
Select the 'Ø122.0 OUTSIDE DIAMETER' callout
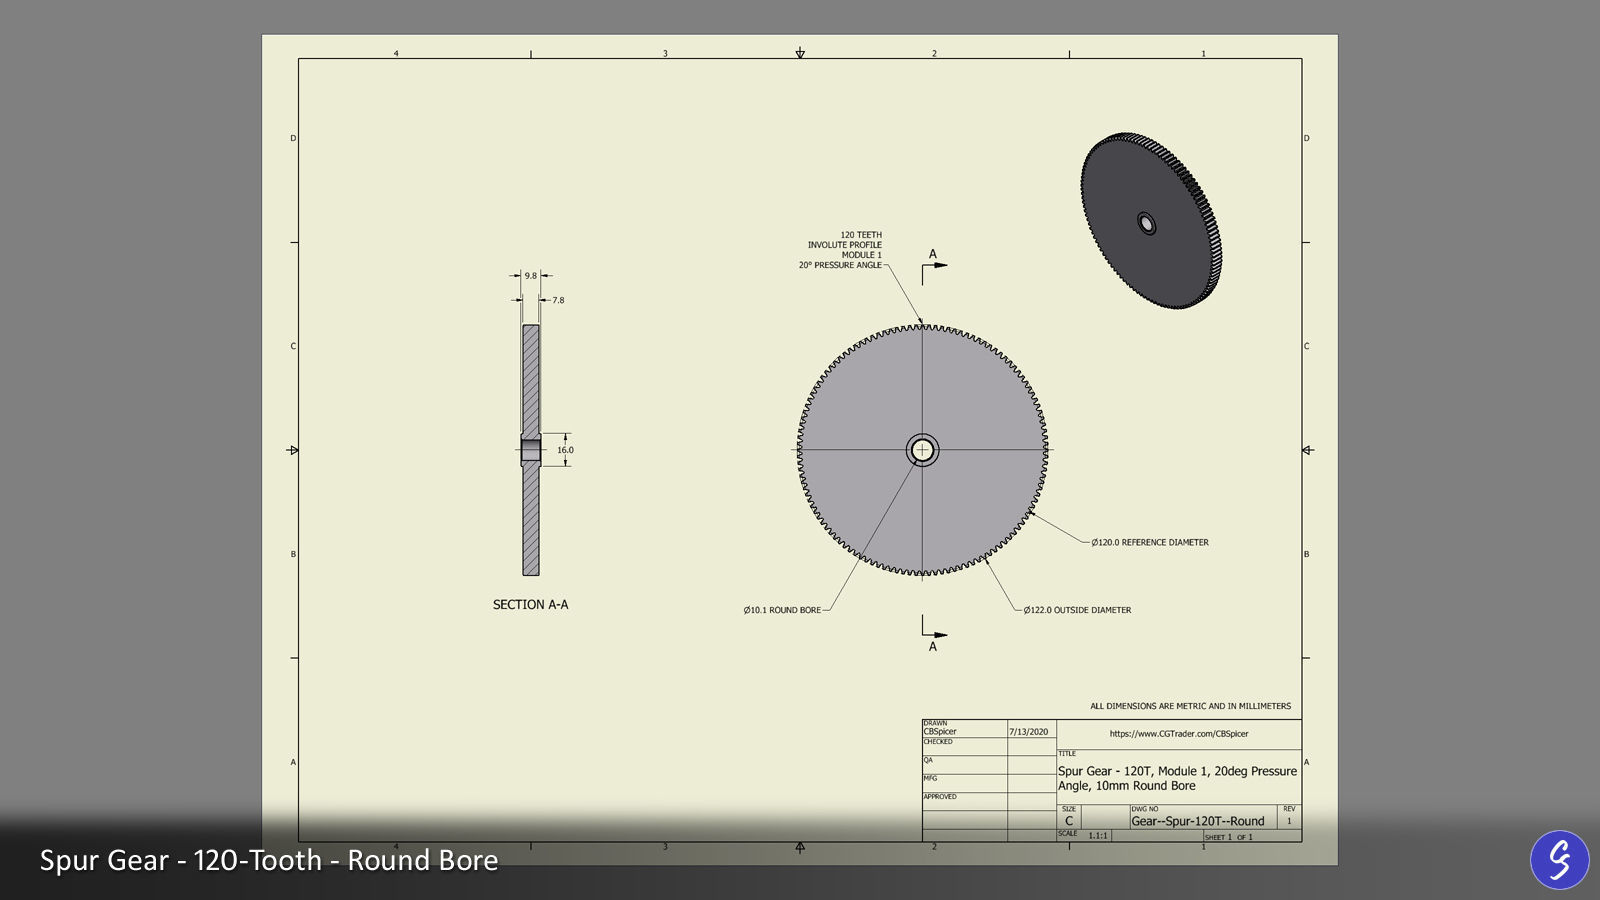pos(1077,610)
